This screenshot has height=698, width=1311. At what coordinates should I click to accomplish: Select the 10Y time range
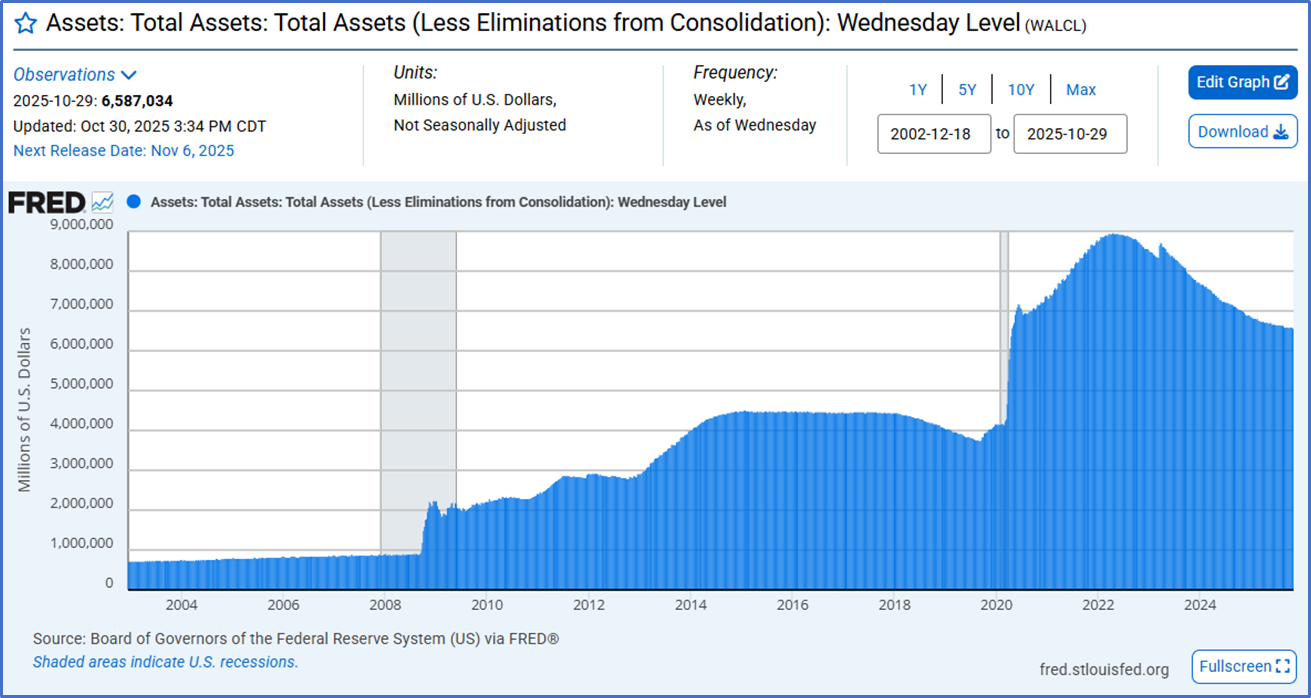1021,90
